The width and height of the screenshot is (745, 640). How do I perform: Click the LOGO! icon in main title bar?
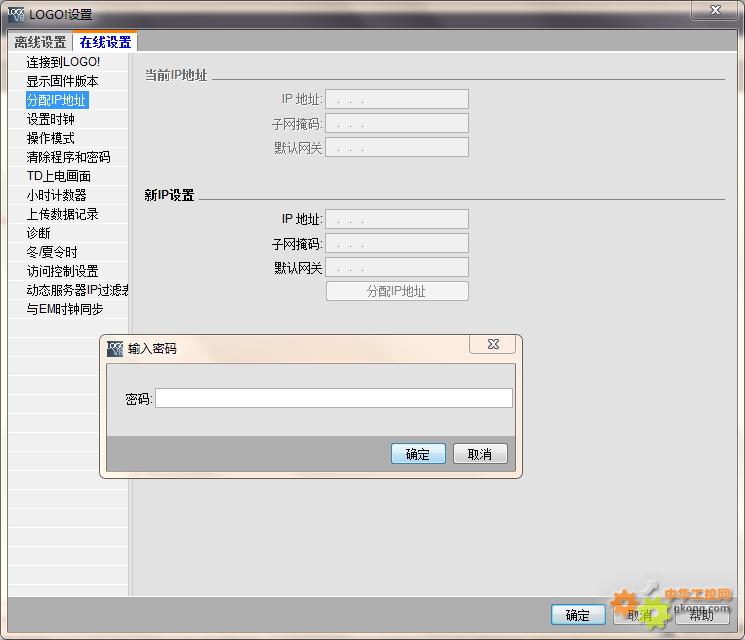click(x=16, y=14)
